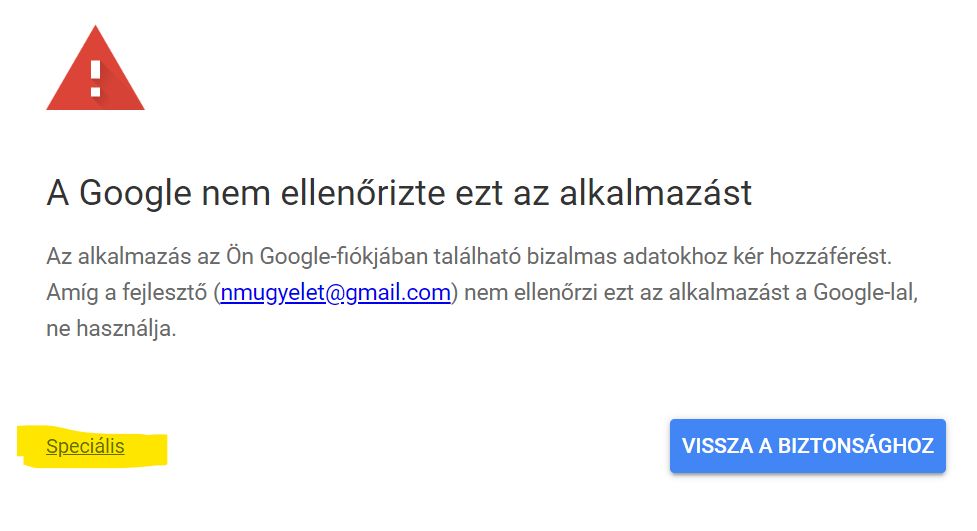The width and height of the screenshot is (977, 531).
Task: Click the text "ne használja."
Action: 111,328
